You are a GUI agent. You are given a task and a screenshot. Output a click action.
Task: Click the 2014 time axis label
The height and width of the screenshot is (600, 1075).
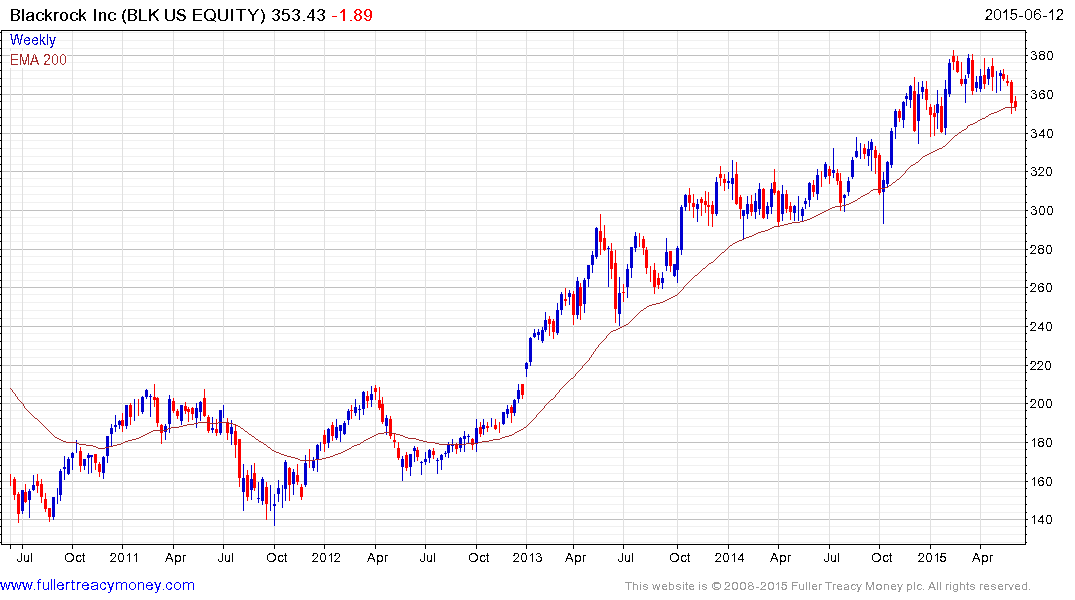pyautogui.click(x=729, y=557)
